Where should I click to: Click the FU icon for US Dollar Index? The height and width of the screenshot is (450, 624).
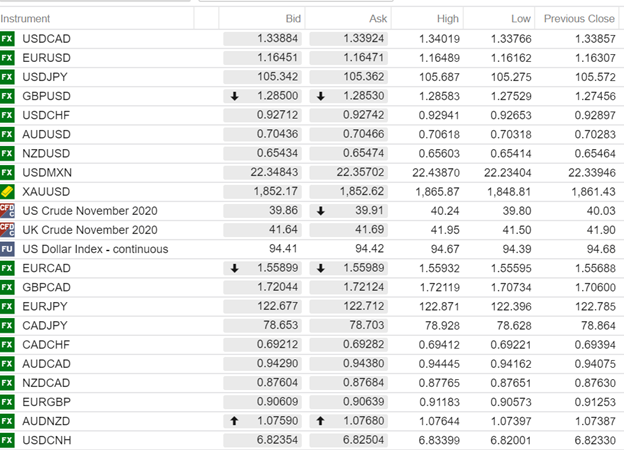coord(8,249)
